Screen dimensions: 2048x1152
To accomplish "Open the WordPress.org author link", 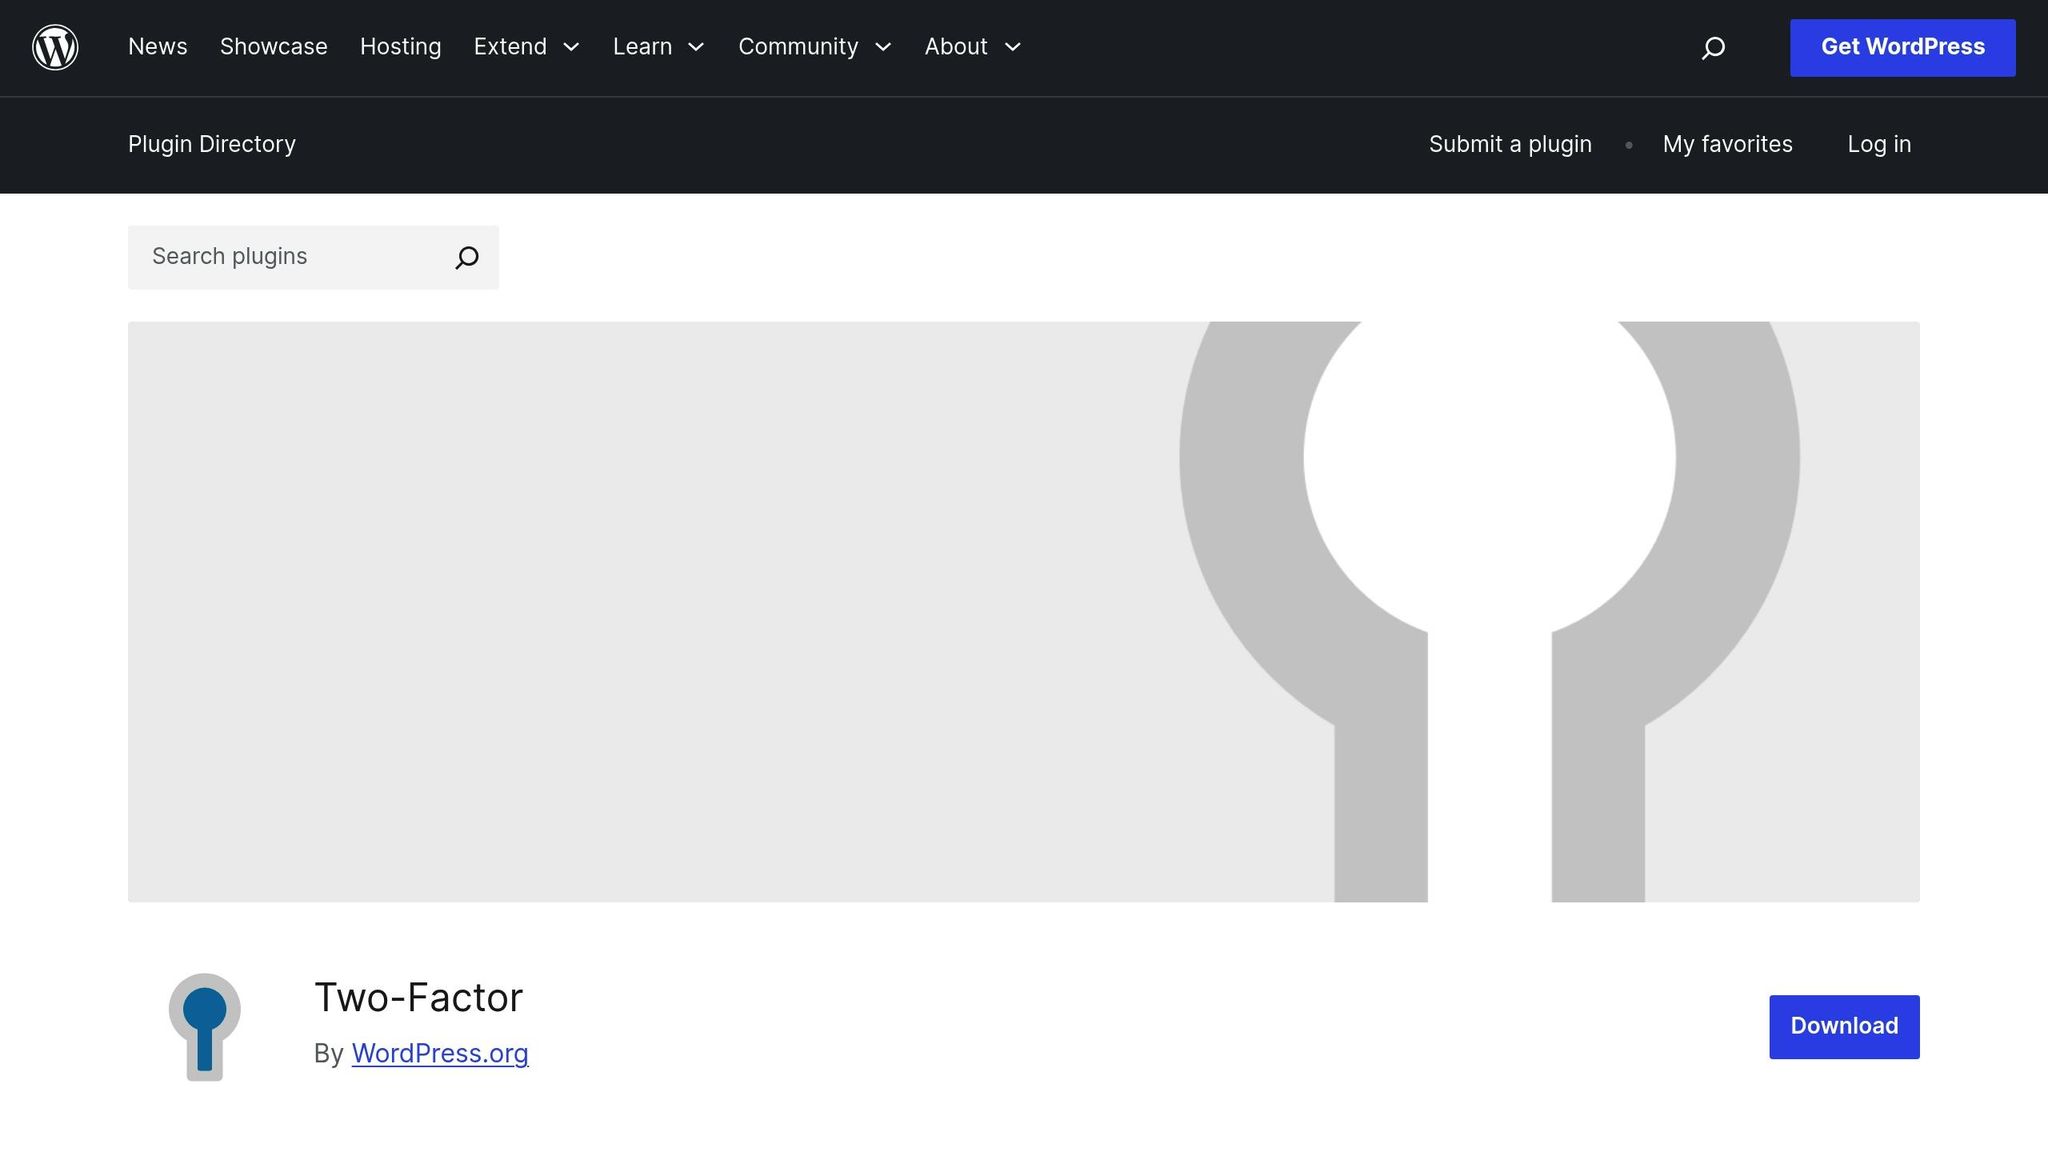I will coord(439,1053).
